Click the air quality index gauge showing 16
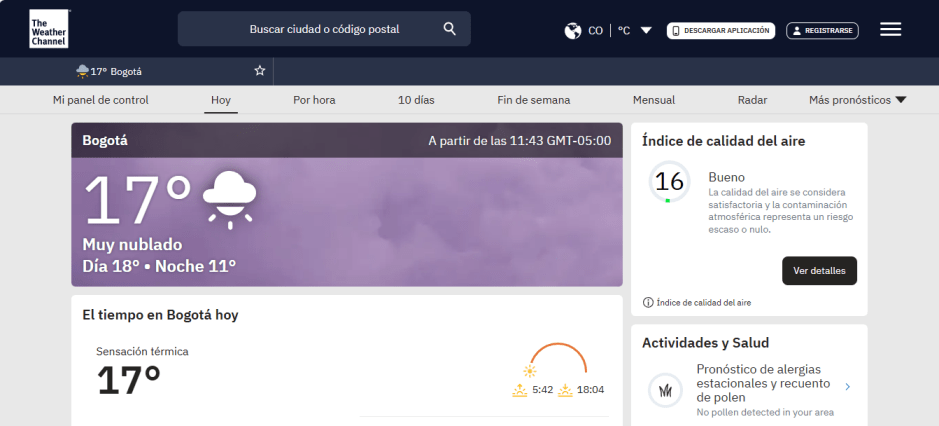The width and height of the screenshot is (939, 426). click(x=669, y=182)
